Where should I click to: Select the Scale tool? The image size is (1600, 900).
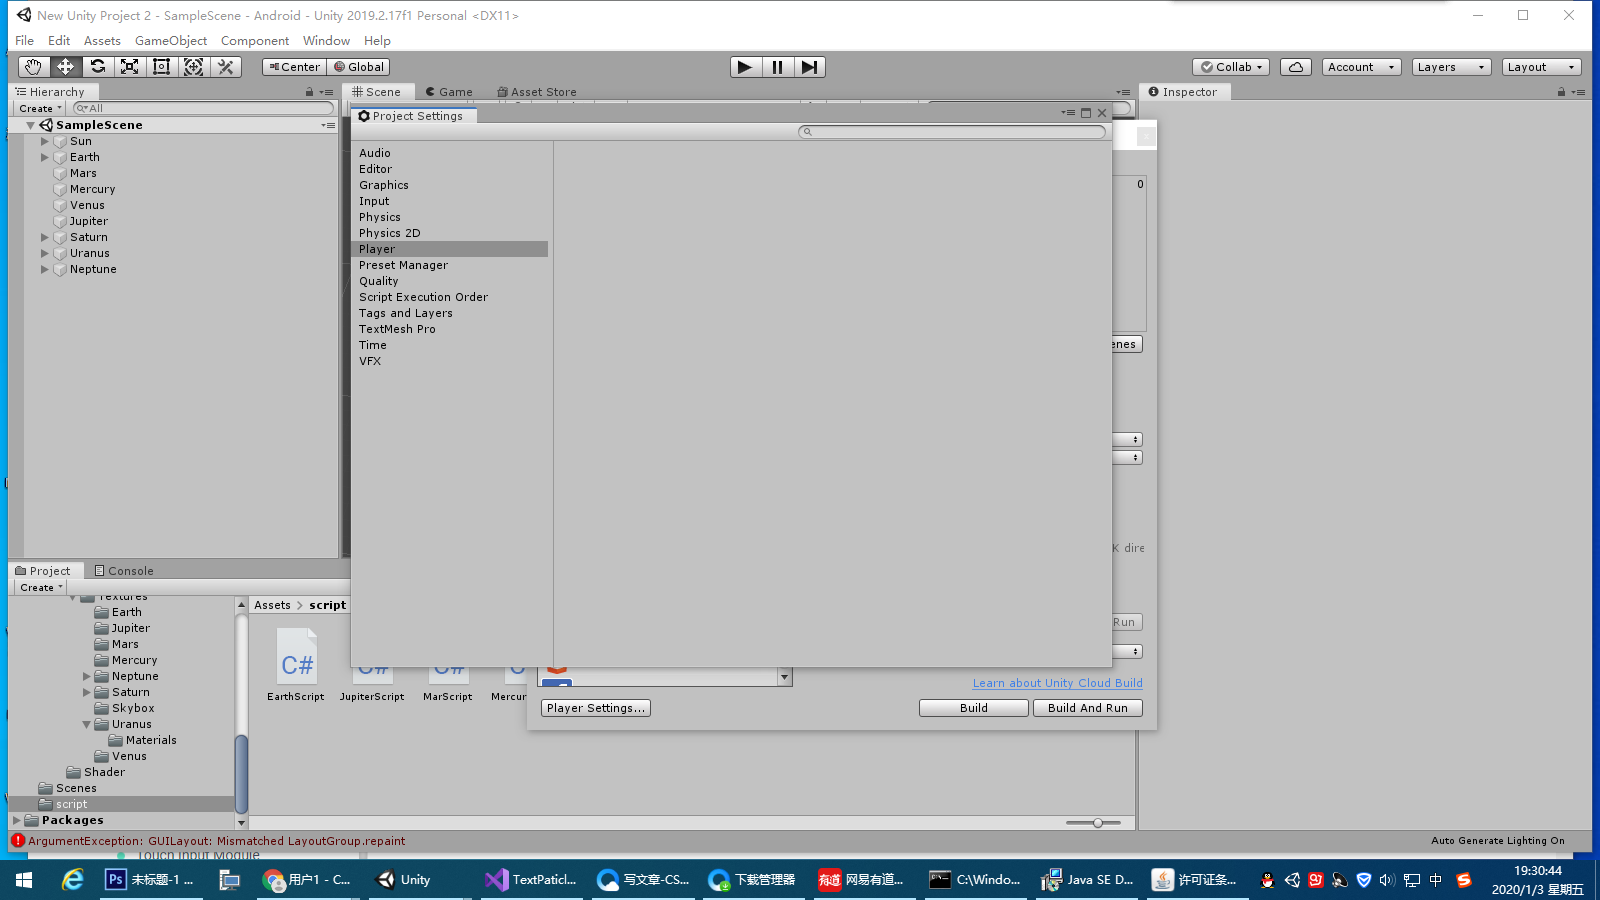130,67
